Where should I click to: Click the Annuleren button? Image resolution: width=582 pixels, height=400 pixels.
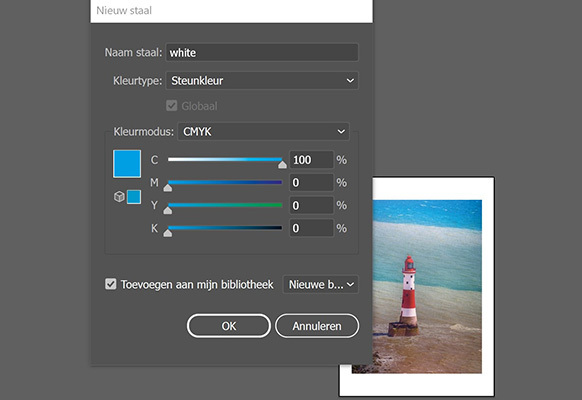coord(317,326)
